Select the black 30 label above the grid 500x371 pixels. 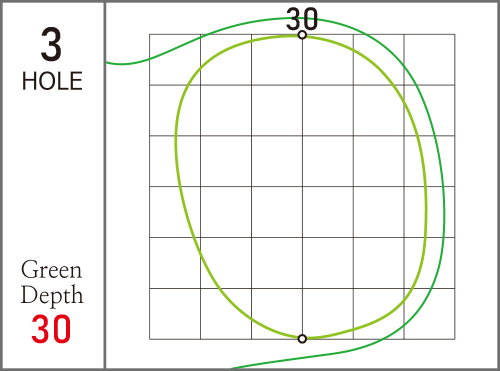[302, 19]
